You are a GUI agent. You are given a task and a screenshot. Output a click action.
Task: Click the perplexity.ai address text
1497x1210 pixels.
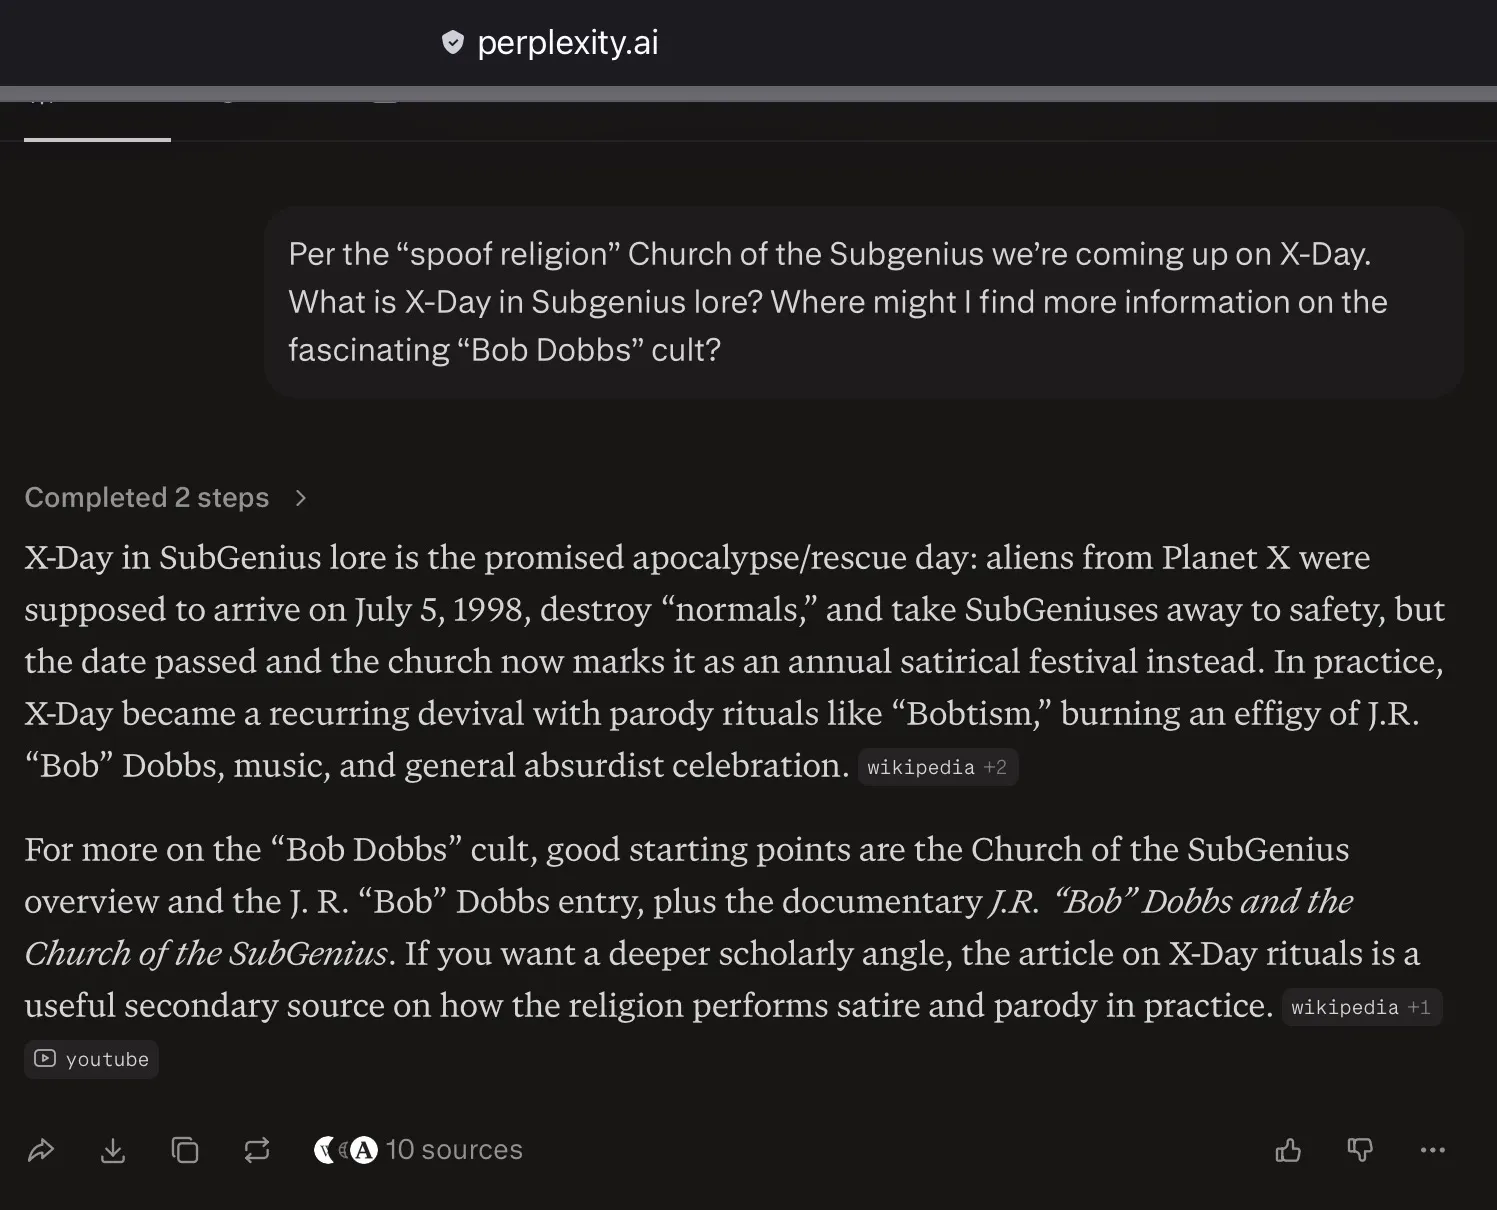[x=568, y=42]
